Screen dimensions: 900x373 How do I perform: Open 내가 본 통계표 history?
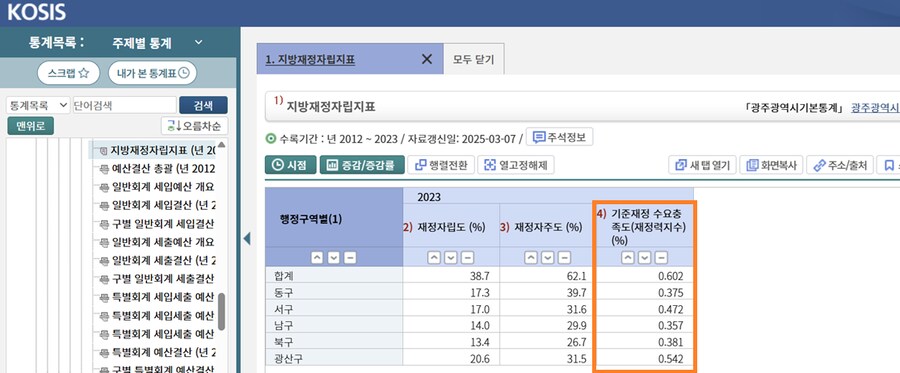pyautogui.click(x=152, y=73)
